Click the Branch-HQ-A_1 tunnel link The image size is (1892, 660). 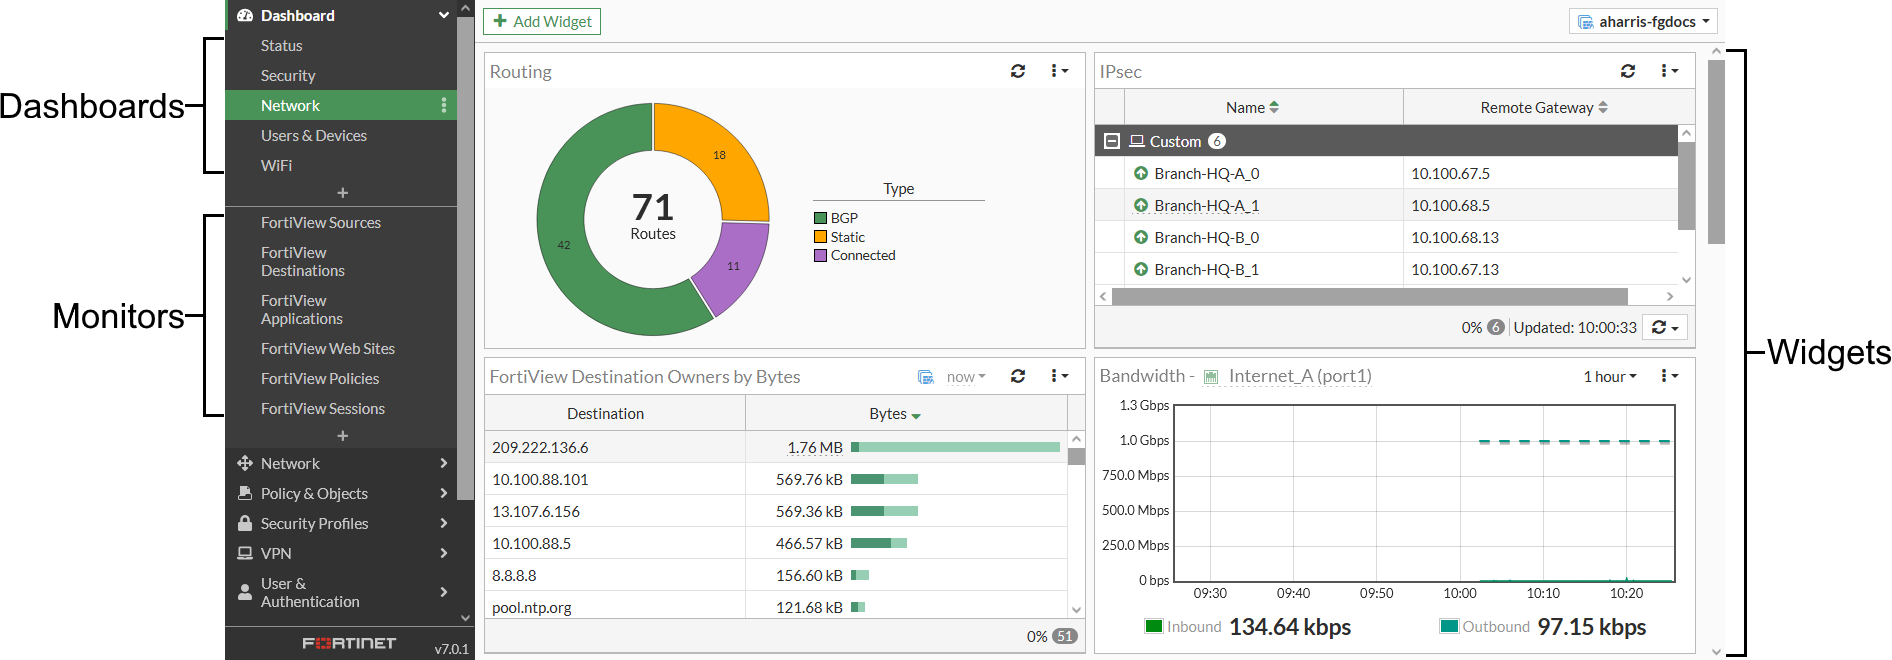pyautogui.click(x=1206, y=206)
